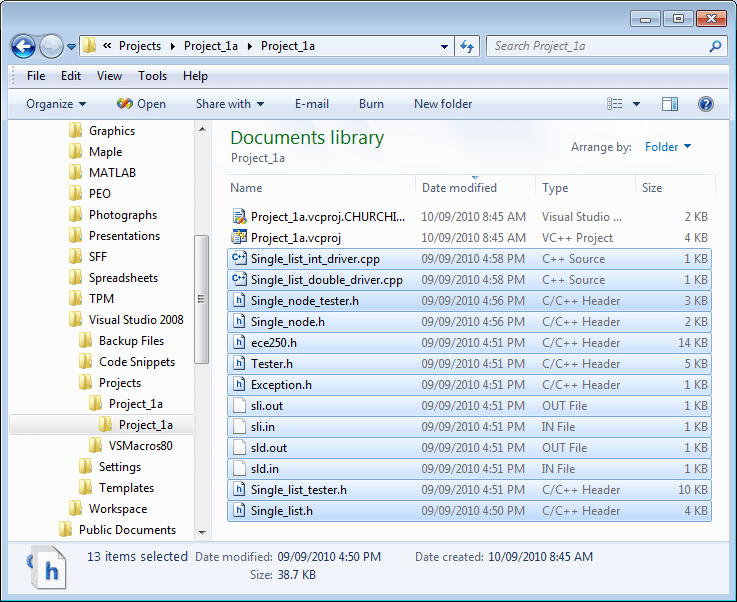The image size is (737, 602).
Task: Open the blue Help question mark icon
Action: coord(706,104)
